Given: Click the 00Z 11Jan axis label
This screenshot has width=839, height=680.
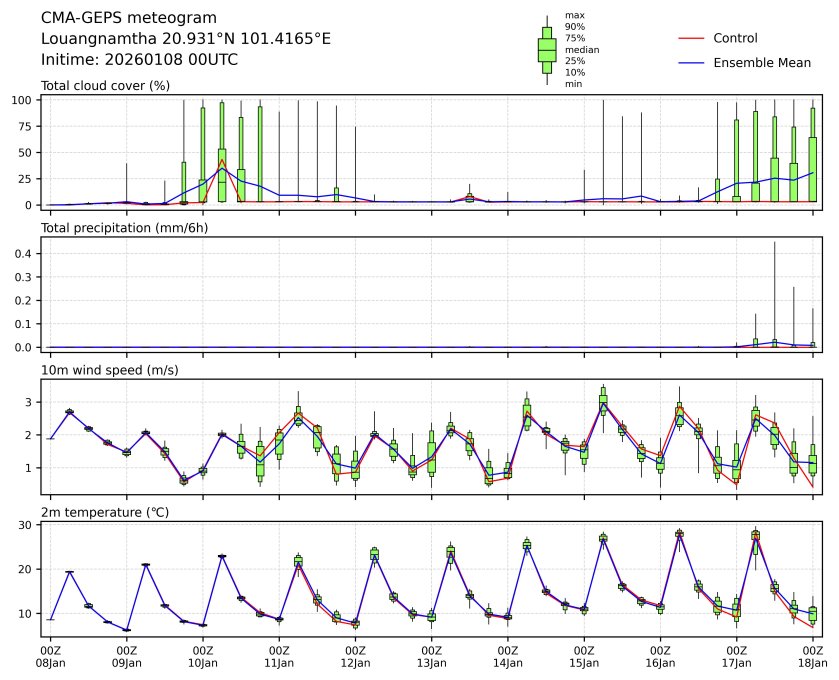Looking at the screenshot, I should tap(279, 657).
